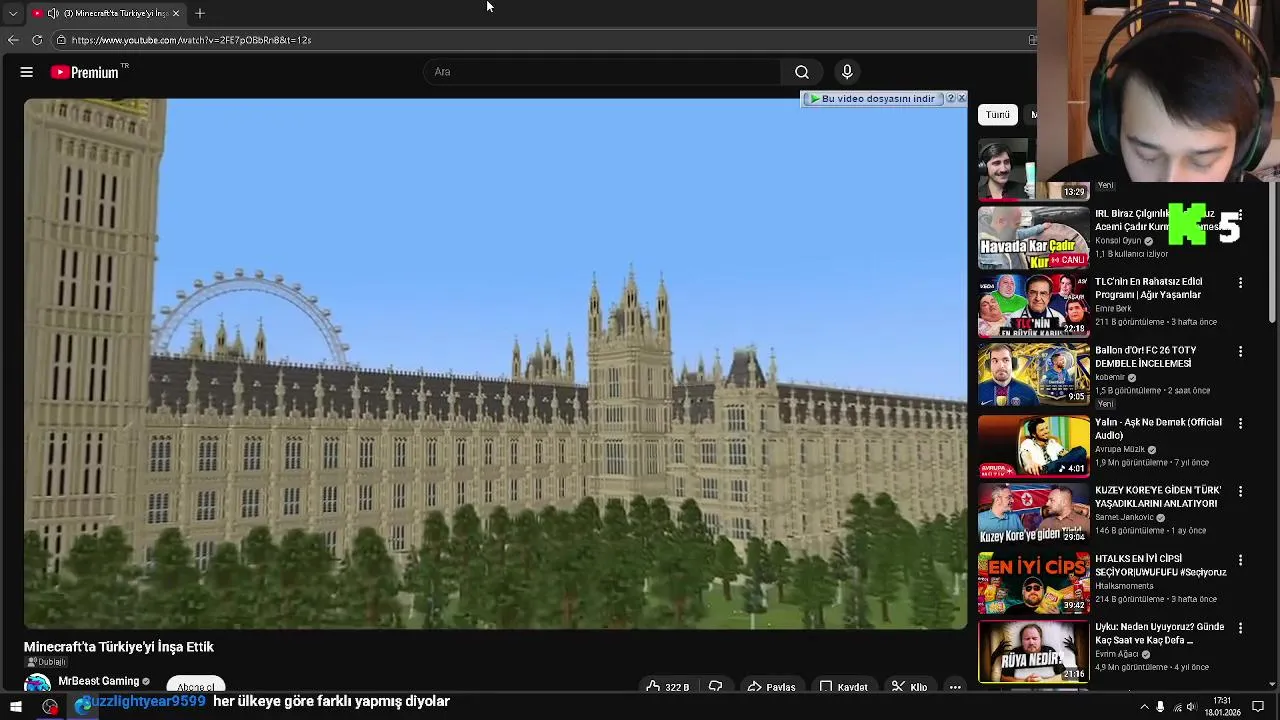Open options for Ballon d'Or FC 26 video
The height and width of the screenshot is (720, 1280).
(x=1240, y=351)
